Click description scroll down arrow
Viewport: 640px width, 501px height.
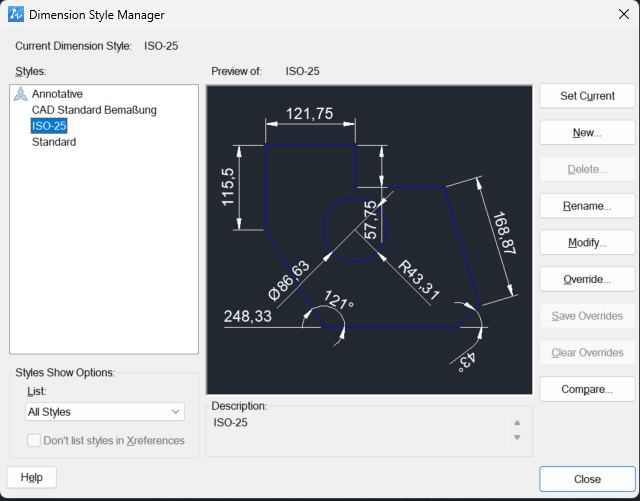pos(517,437)
